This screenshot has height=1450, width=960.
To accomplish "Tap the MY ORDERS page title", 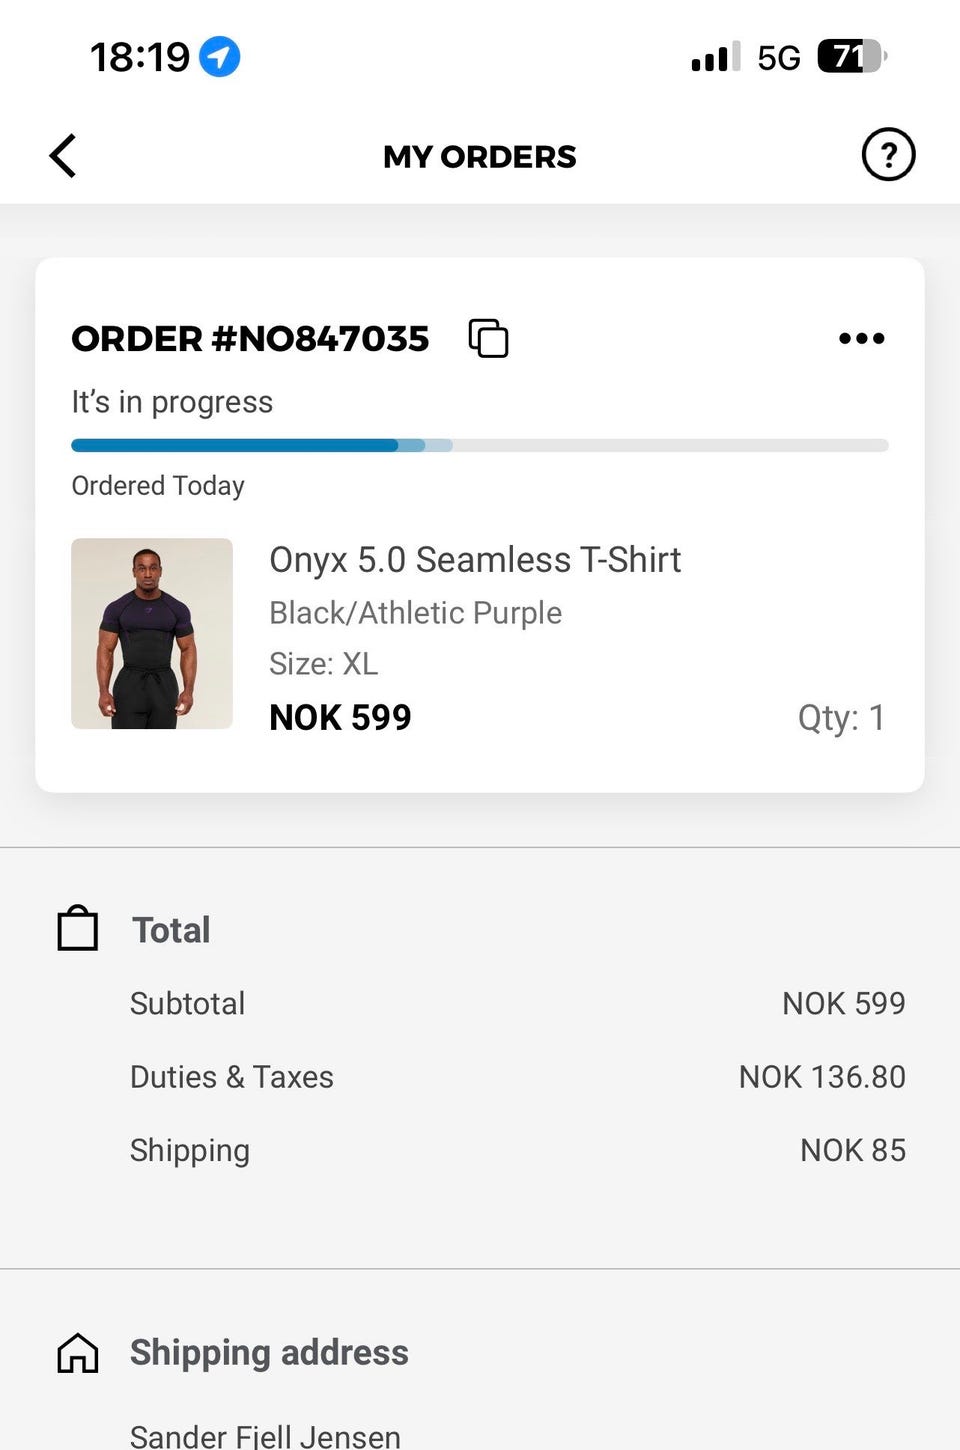I will click(480, 156).
